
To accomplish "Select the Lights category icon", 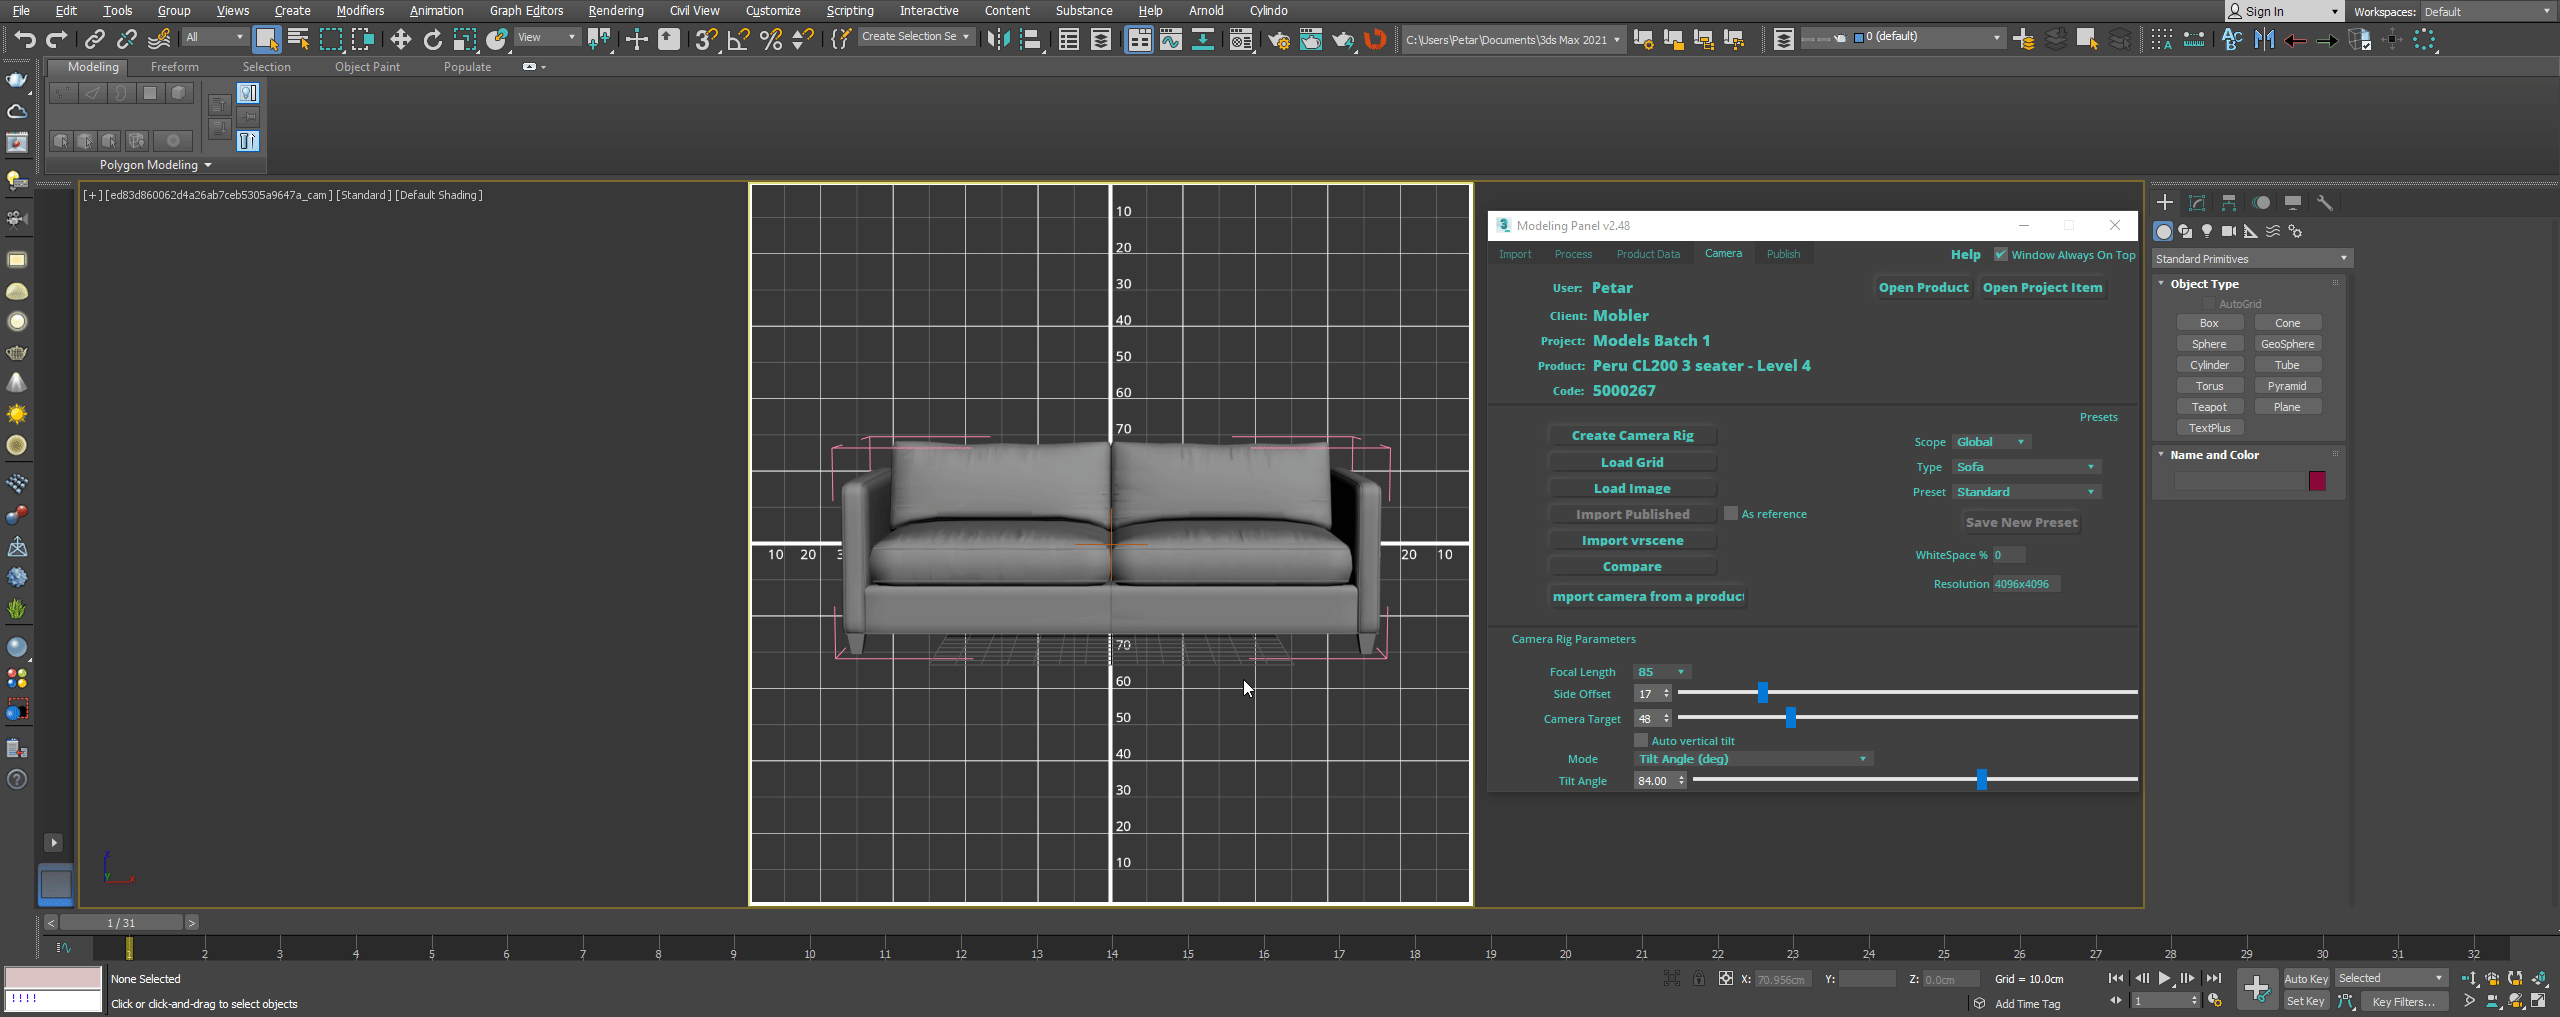I will pos(2207,231).
